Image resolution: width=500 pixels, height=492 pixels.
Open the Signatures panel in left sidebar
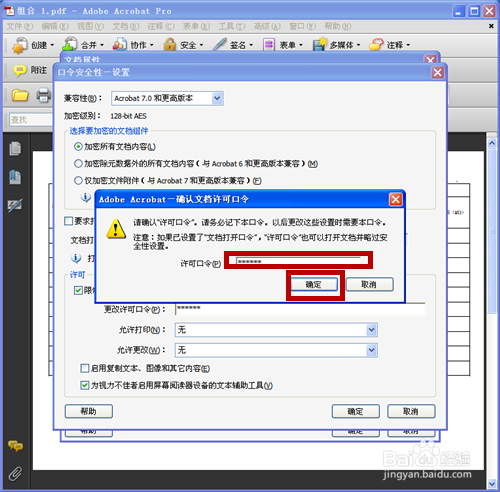pos(15,205)
